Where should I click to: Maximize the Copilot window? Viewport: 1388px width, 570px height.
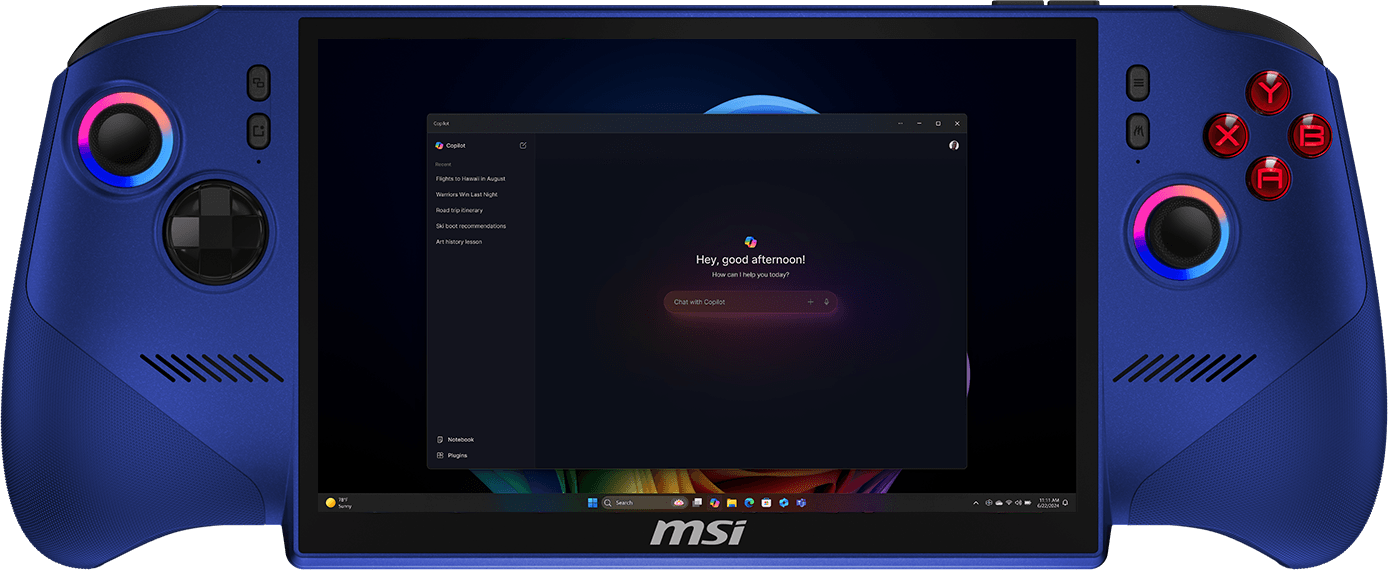tap(938, 123)
